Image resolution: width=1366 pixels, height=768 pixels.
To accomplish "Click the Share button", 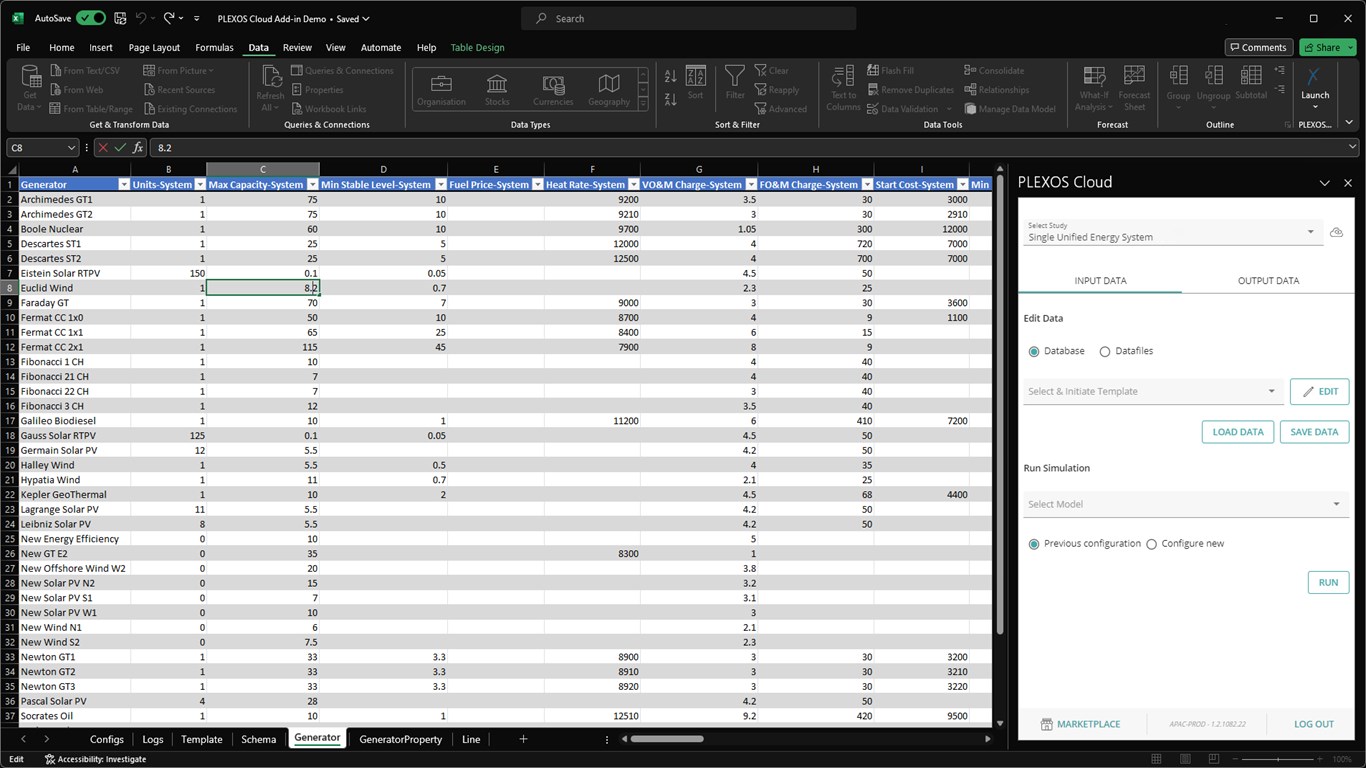I will tap(1327, 47).
